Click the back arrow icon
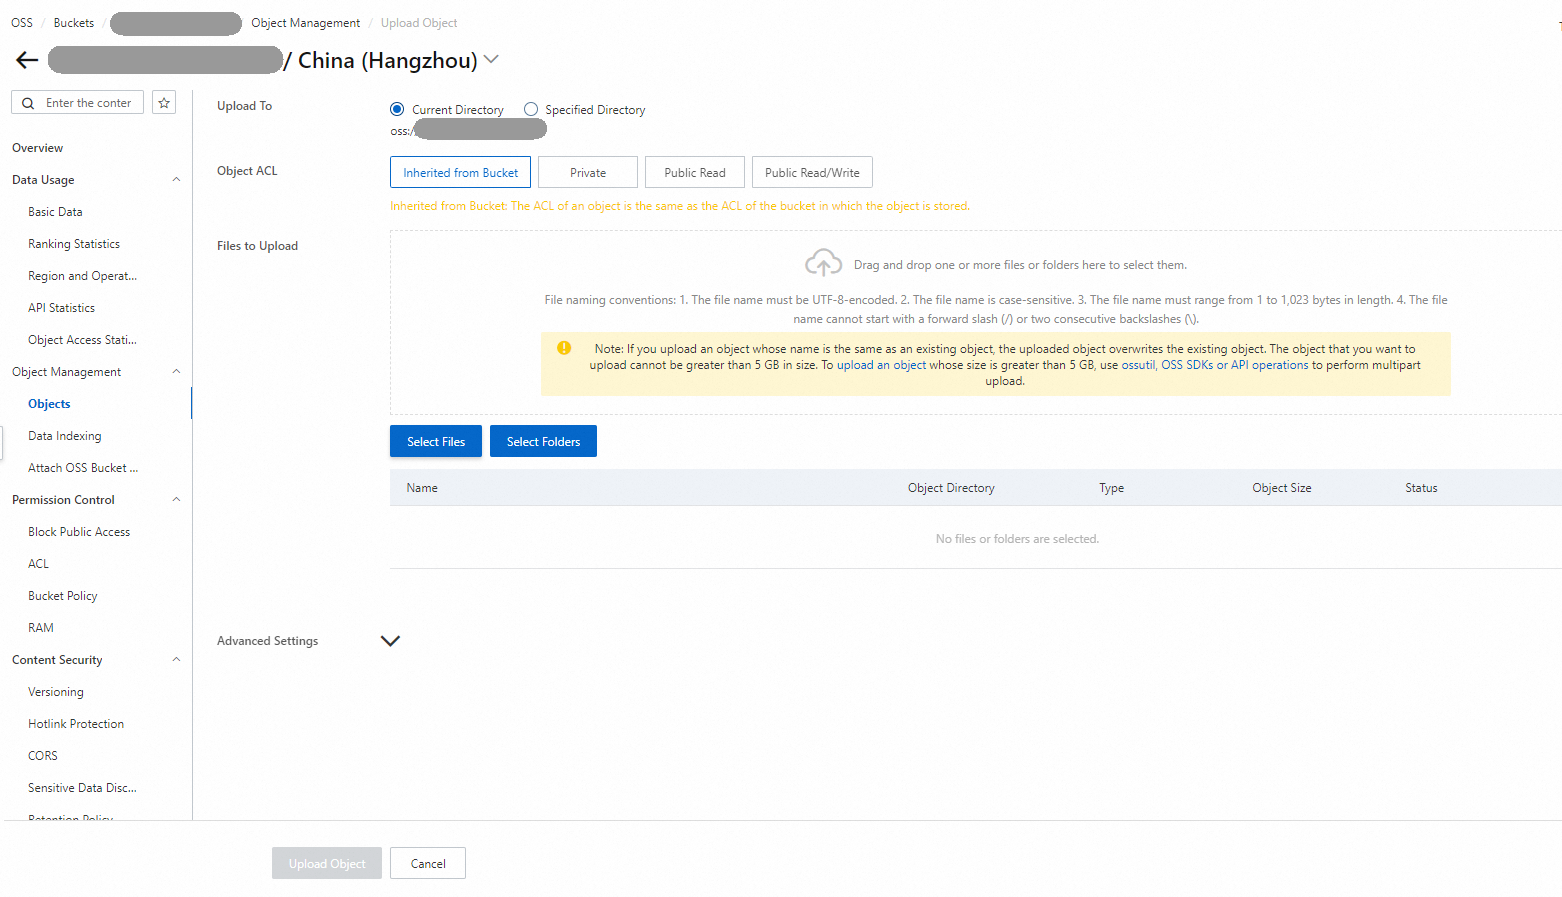Screen dimensions: 1562x897 point(27,61)
